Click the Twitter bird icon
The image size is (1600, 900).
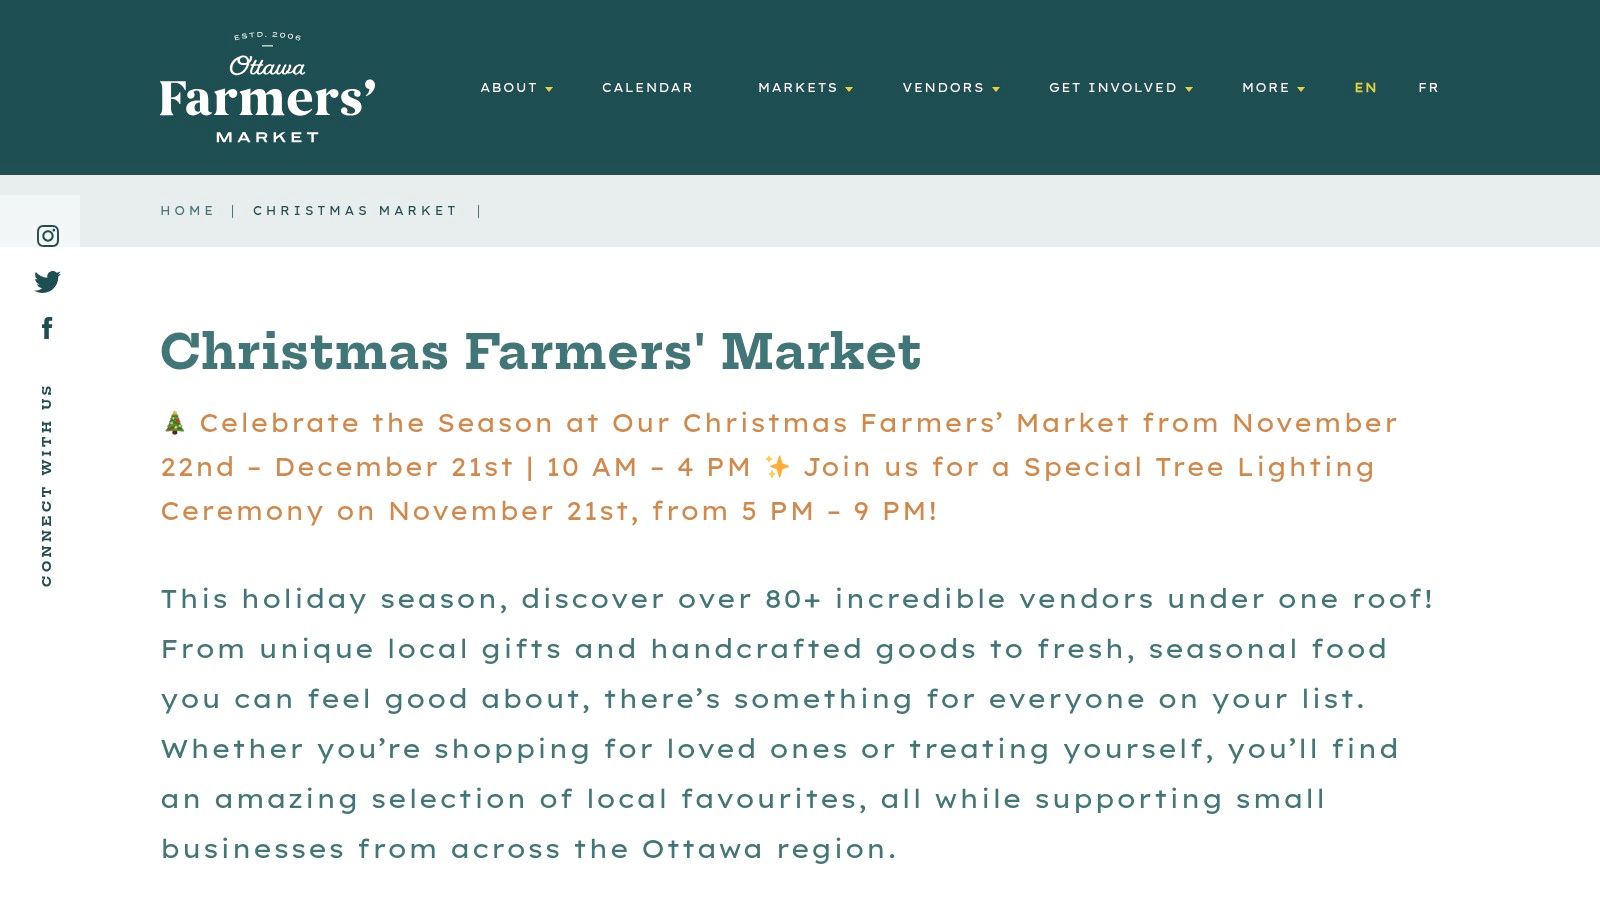tap(47, 282)
